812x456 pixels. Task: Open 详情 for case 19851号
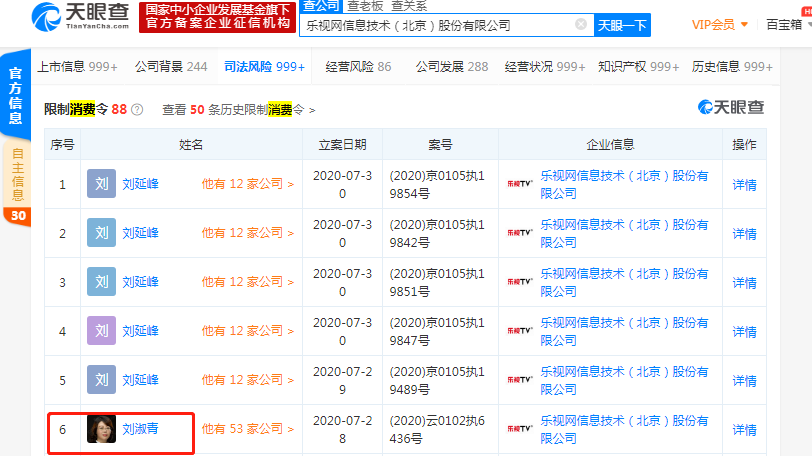[744, 282]
